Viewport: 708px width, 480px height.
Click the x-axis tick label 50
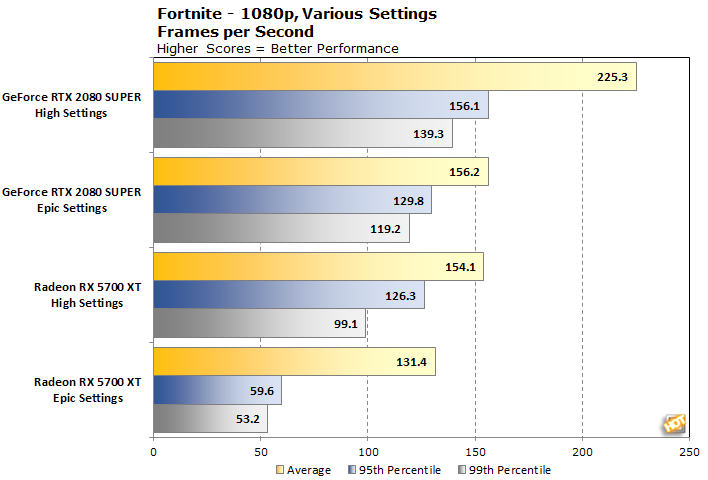[x=261, y=452]
